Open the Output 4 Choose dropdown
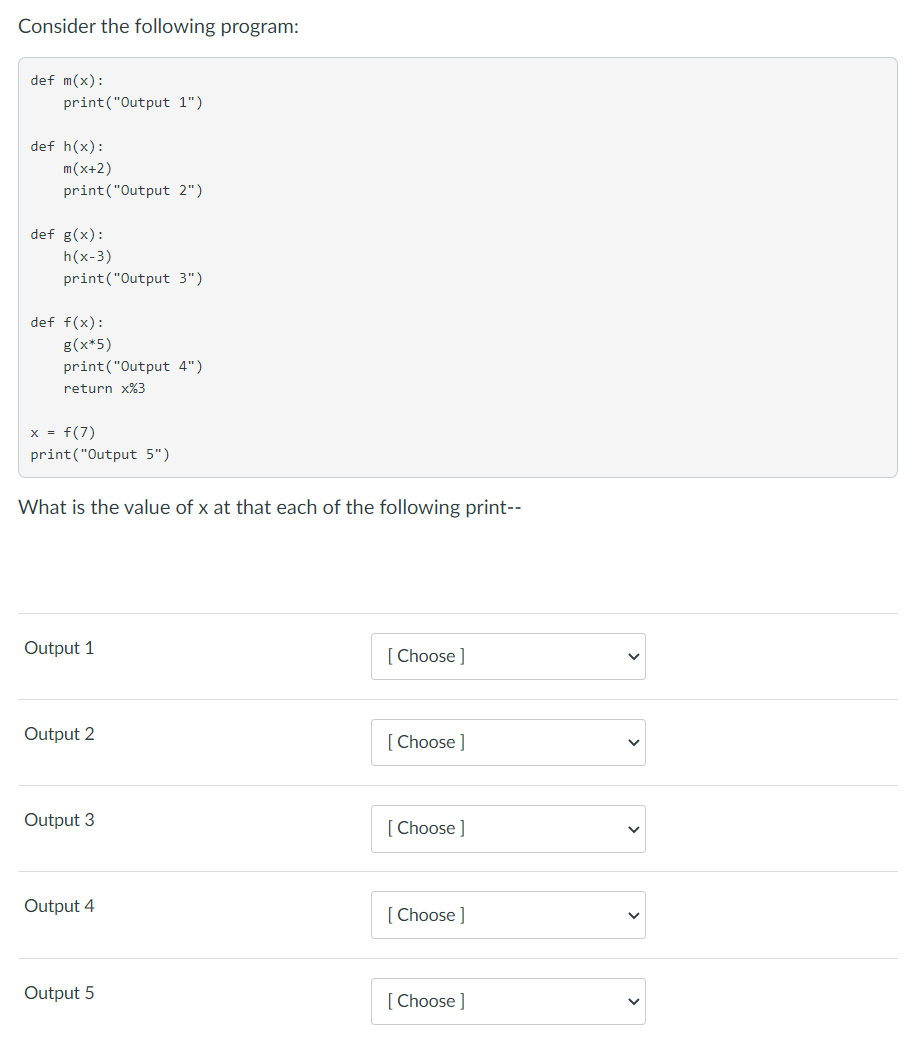The image size is (922, 1063). click(508, 915)
